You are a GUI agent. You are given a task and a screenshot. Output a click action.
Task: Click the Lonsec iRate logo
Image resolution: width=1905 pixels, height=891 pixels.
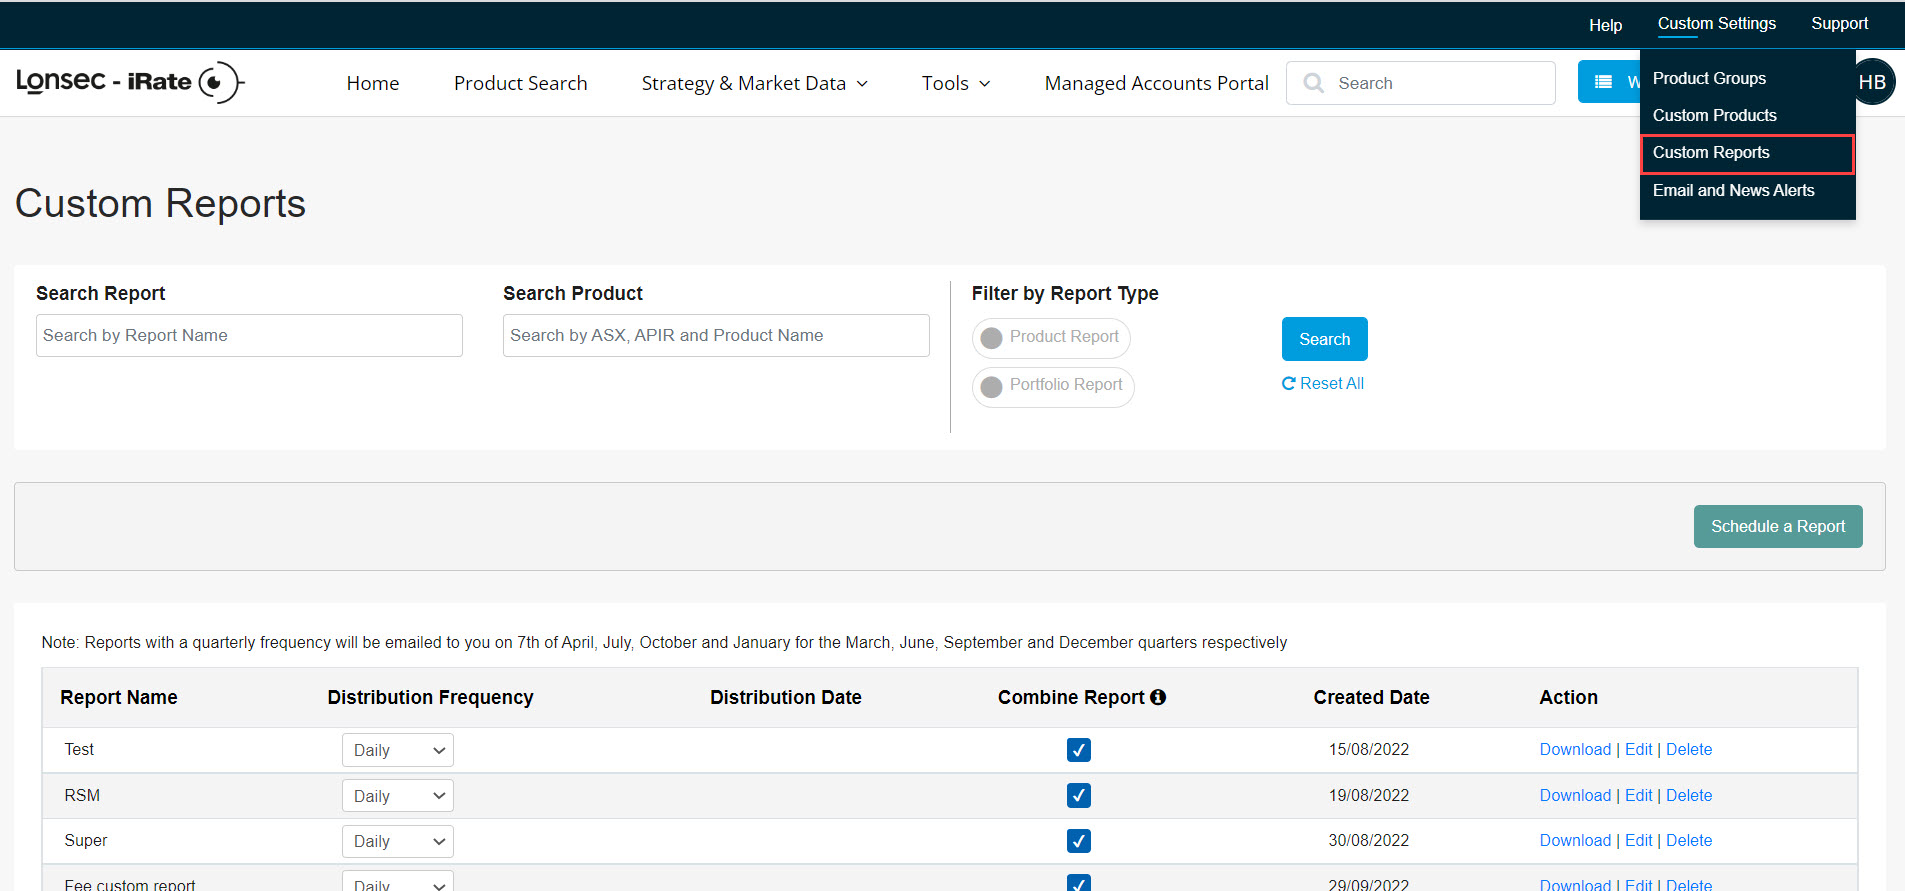point(130,82)
